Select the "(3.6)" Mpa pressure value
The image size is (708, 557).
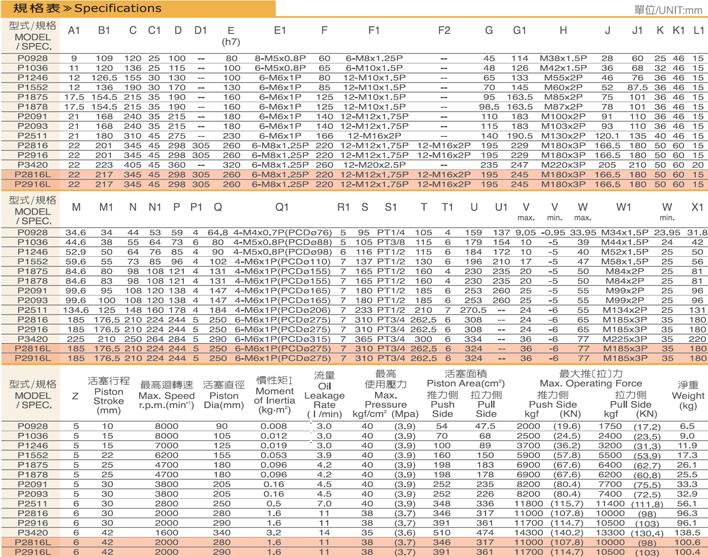pos(405,533)
